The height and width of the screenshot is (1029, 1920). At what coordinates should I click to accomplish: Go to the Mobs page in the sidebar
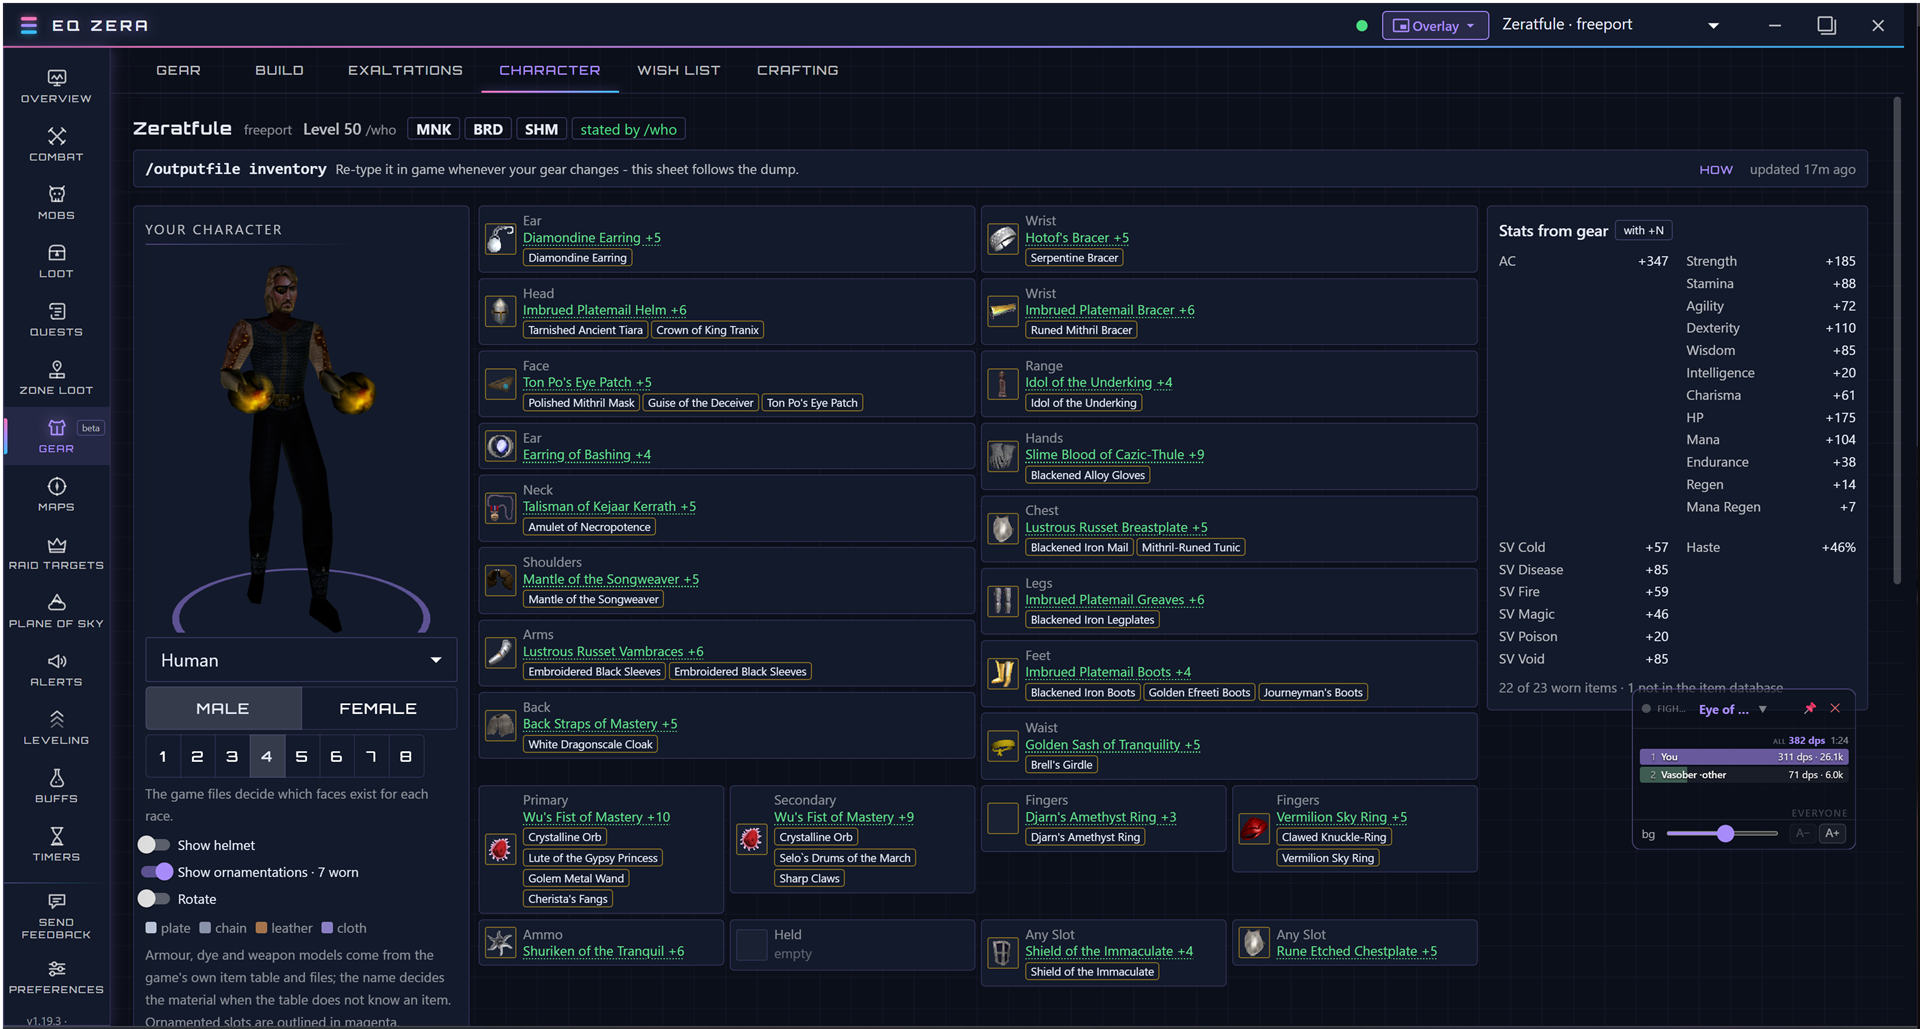point(56,203)
